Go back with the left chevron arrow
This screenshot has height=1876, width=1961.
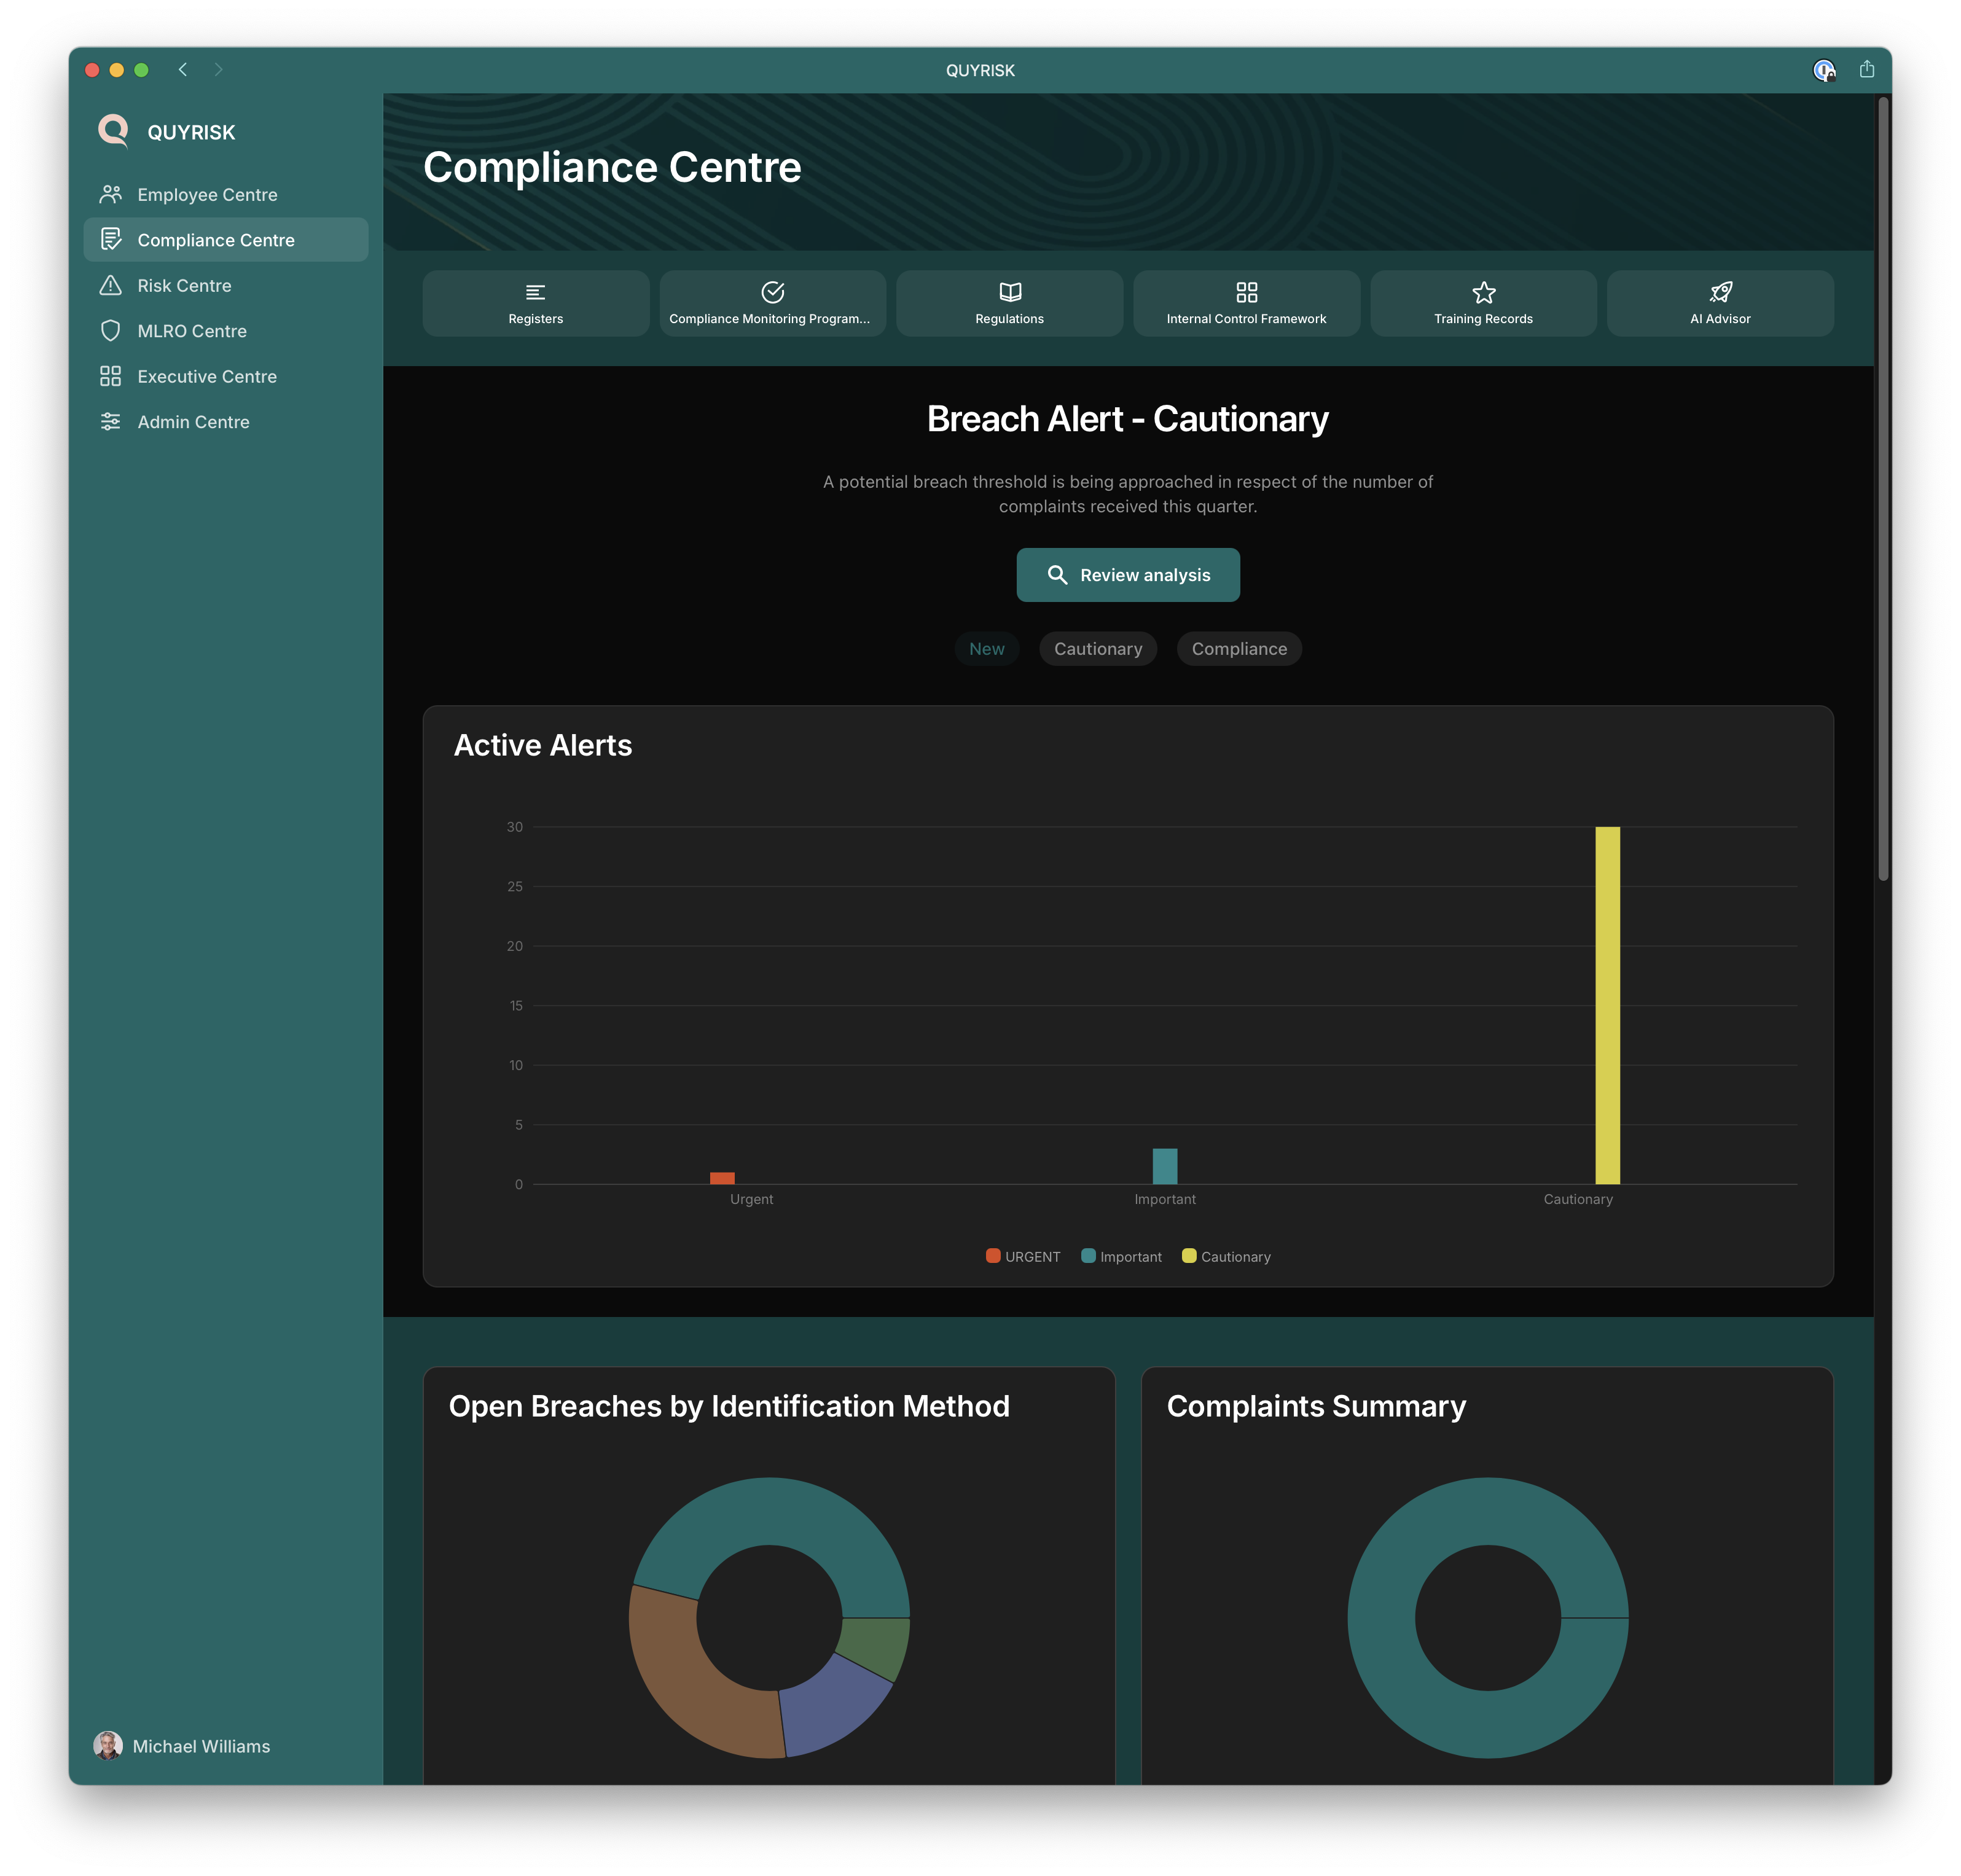pos(183,69)
